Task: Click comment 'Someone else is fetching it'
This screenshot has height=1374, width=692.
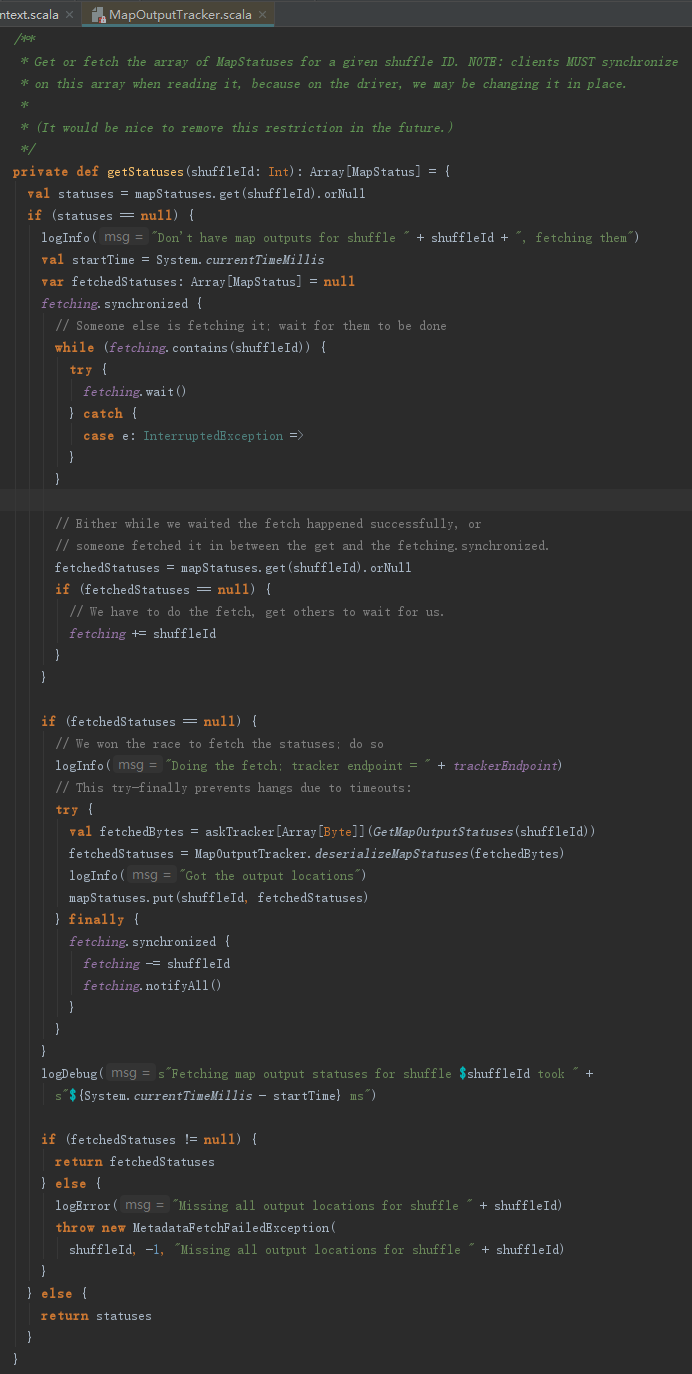Action: coord(251,326)
